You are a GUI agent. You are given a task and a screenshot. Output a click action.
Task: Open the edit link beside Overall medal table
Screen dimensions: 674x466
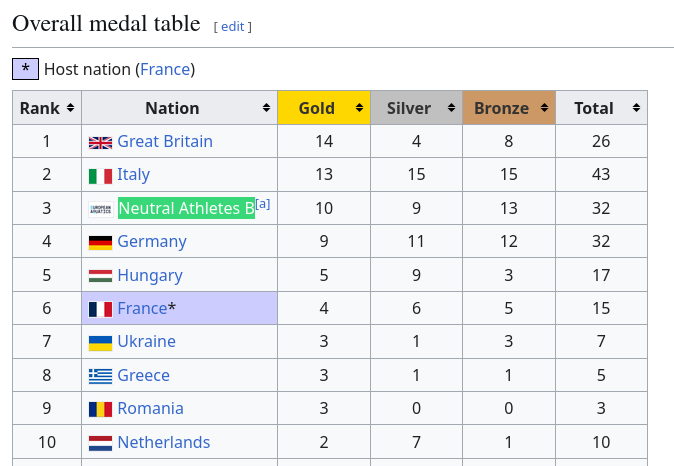[x=233, y=27]
